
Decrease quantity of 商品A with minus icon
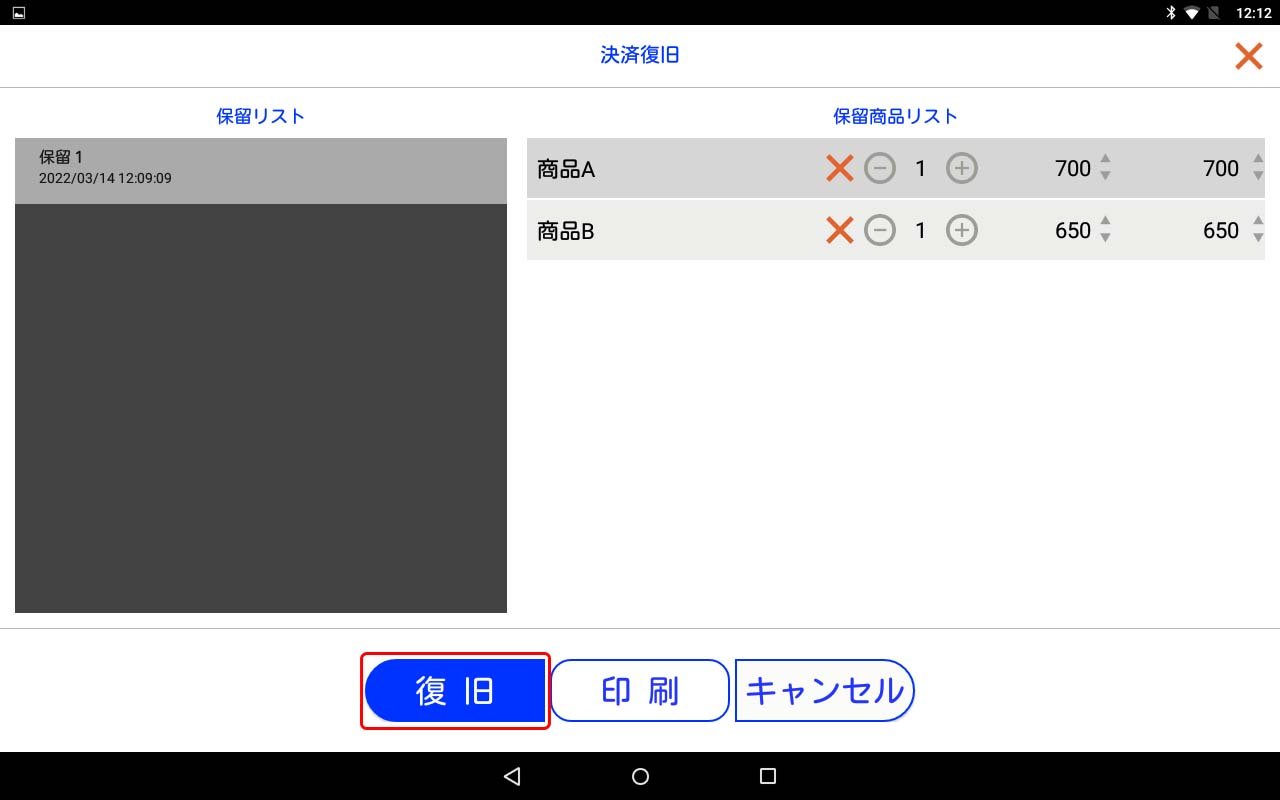[x=880, y=169]
